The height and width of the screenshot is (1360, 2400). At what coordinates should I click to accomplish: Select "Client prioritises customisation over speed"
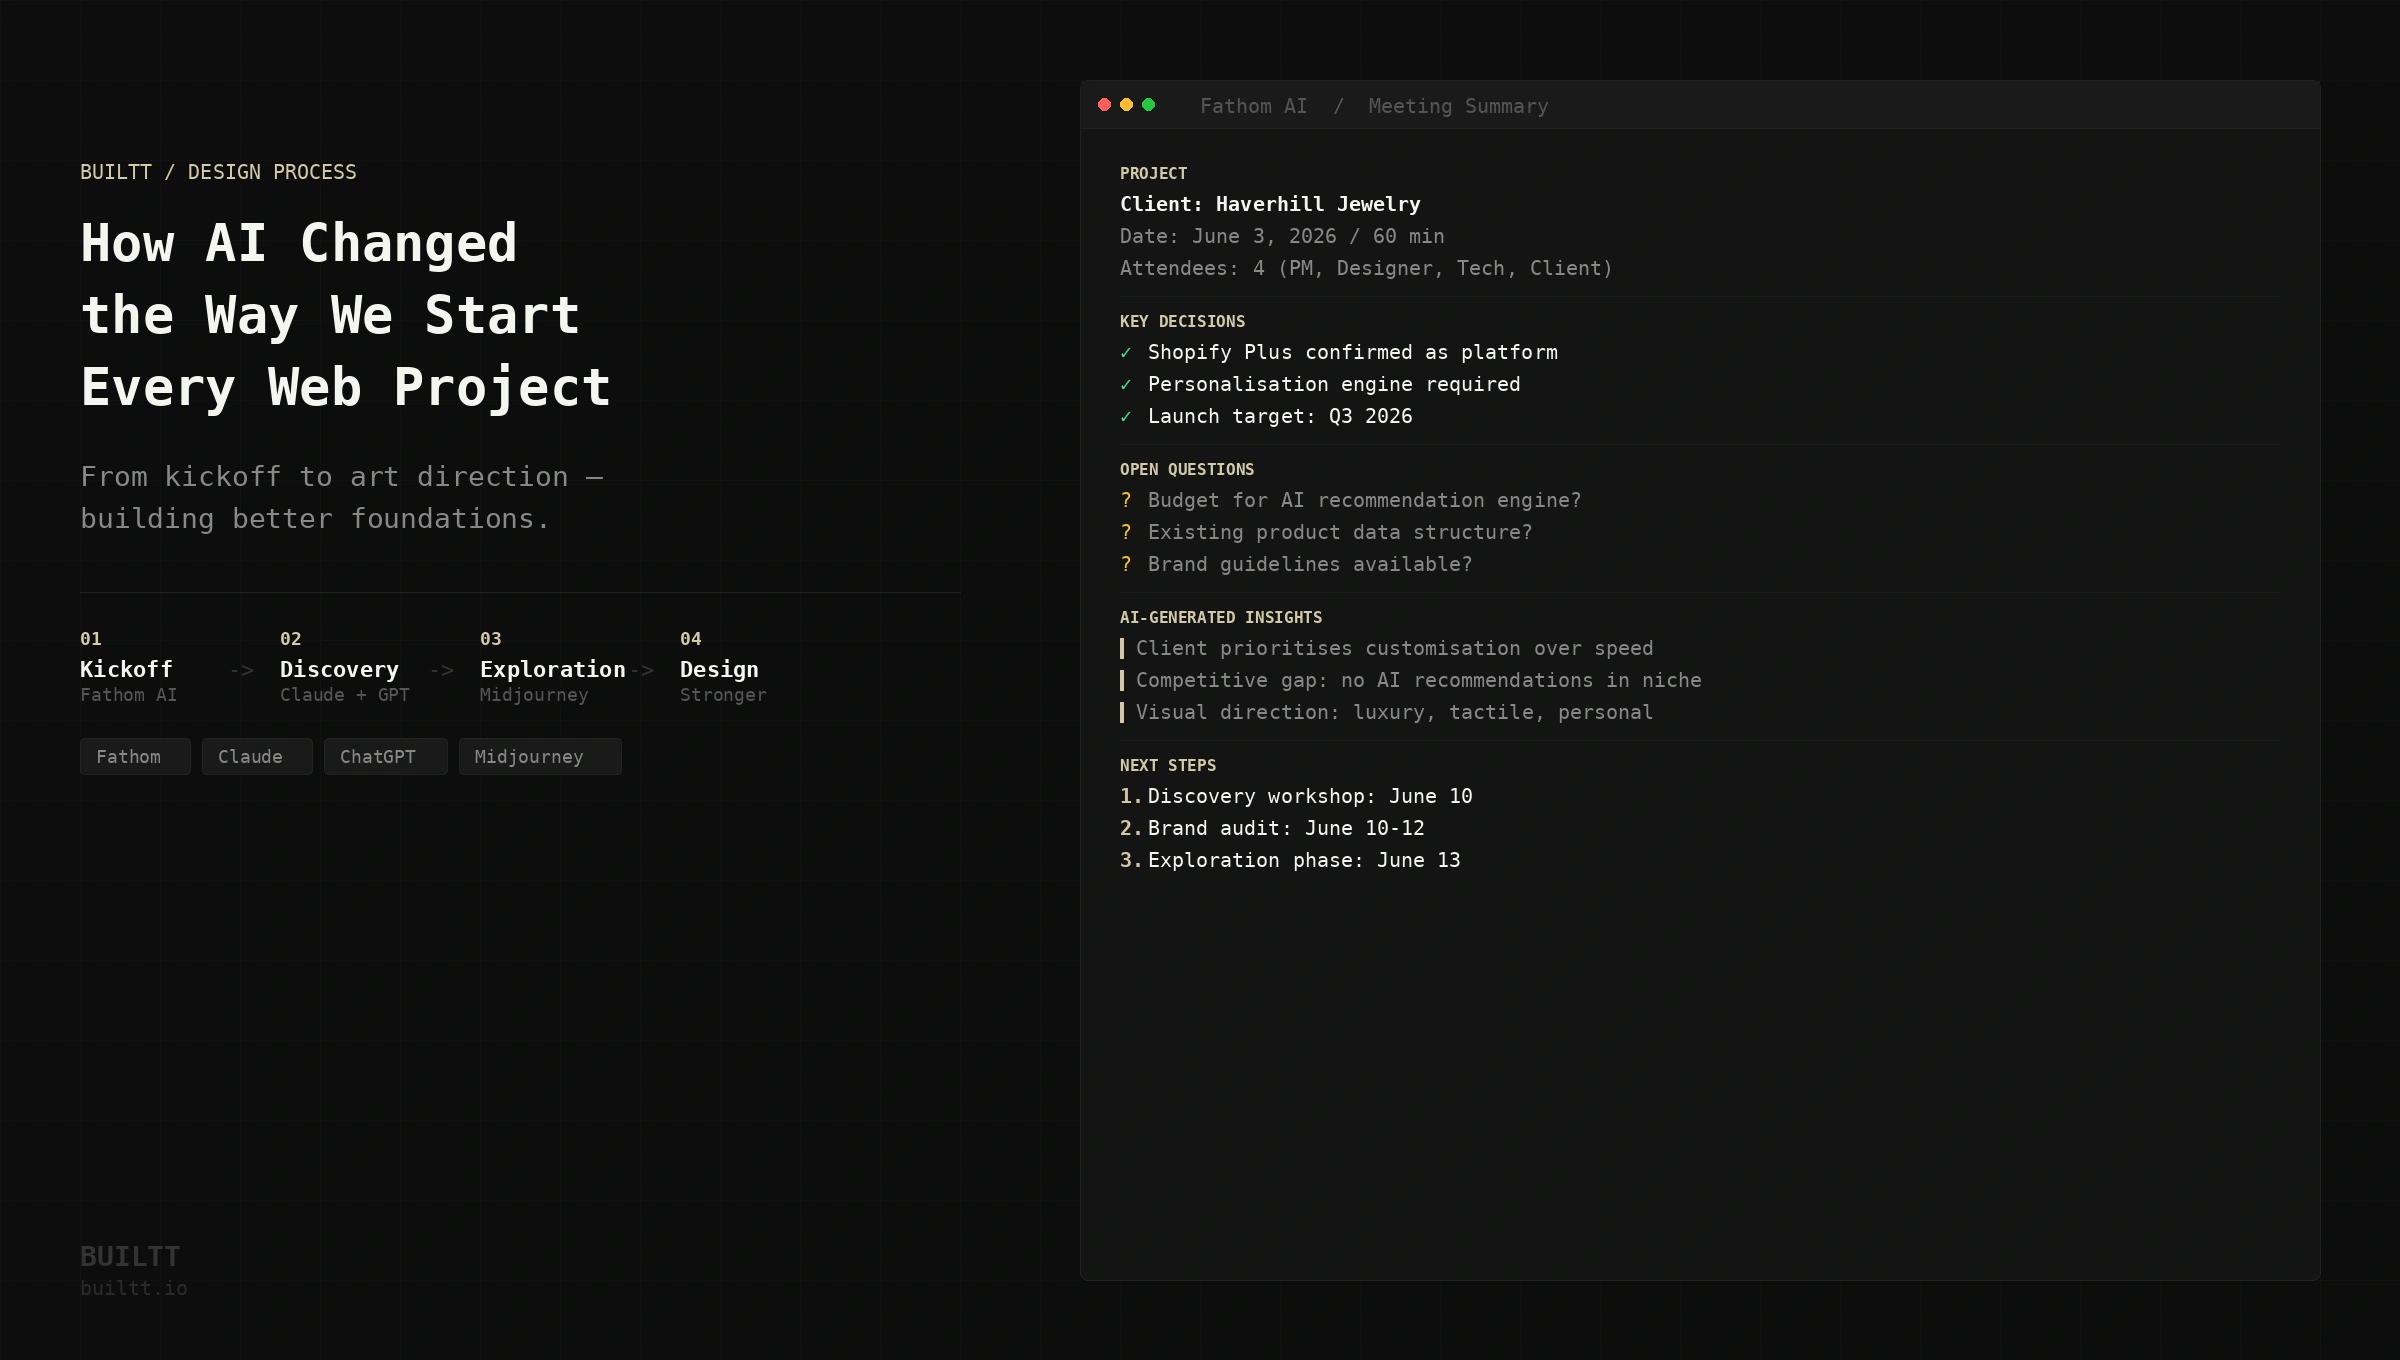pos(1395,648)
